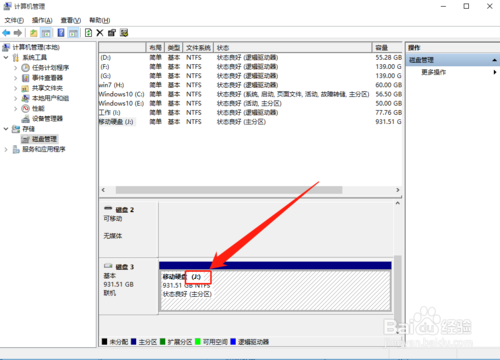
Task: Expand the 服务和应用程序 node
Action: coord(6,149)
